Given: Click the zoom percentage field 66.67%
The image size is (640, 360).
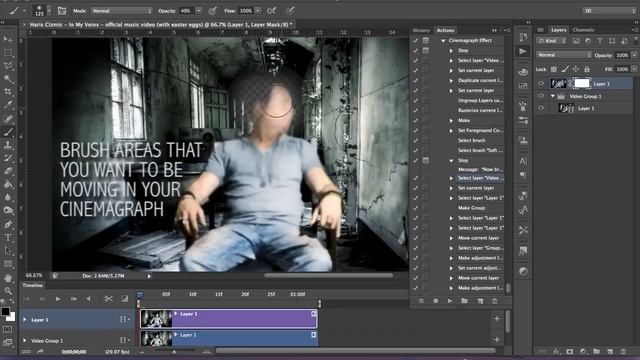Looking at the screenshot, I should [x=34, y=276].
